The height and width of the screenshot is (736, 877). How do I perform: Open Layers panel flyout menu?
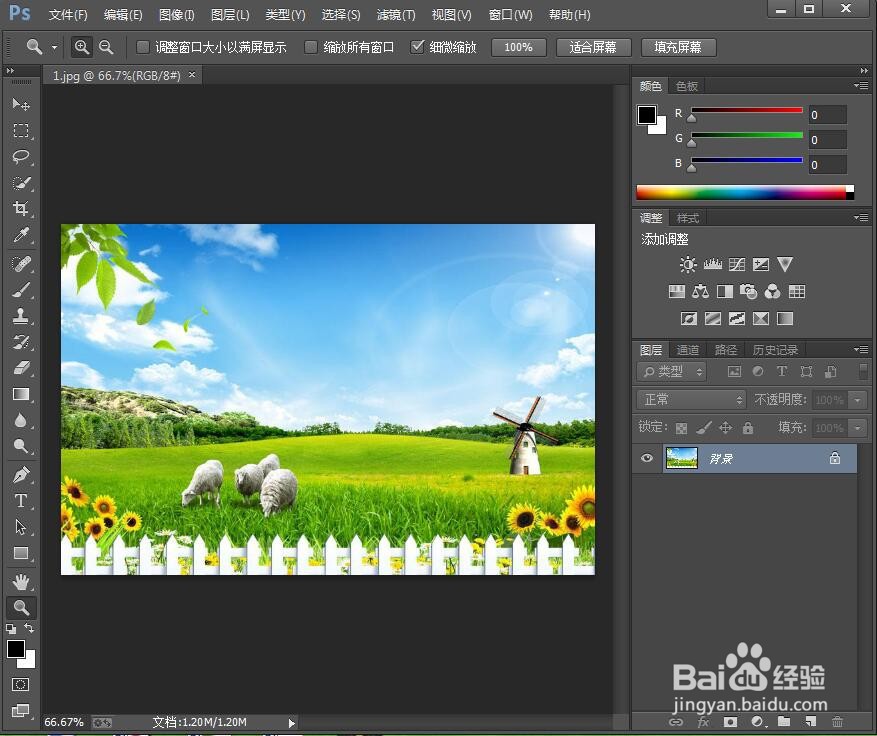[x=861, y=350]
